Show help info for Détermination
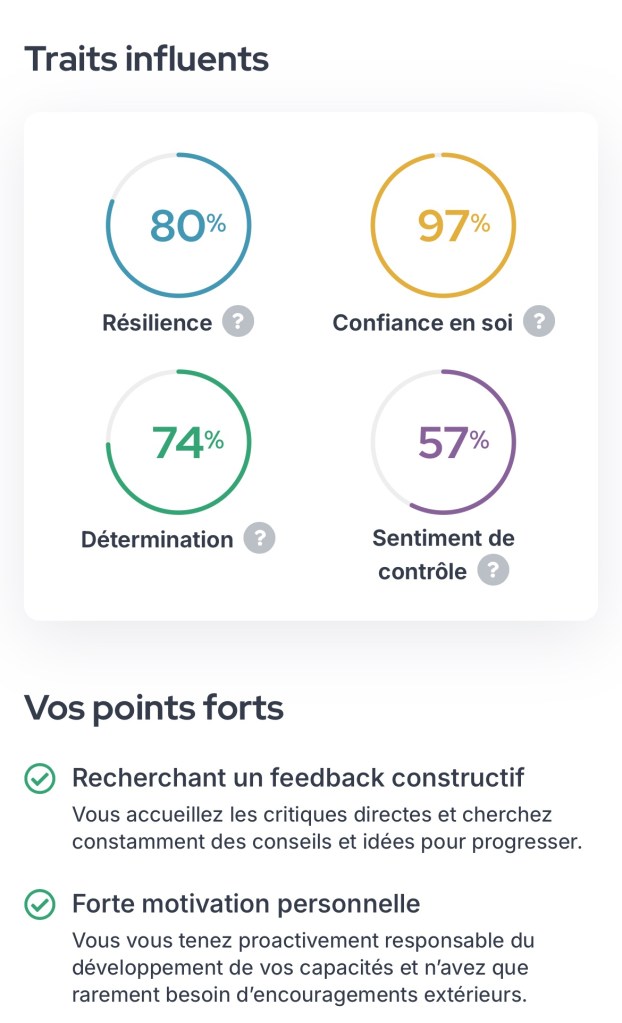The image size is (622, 1023). pos(259,538)
